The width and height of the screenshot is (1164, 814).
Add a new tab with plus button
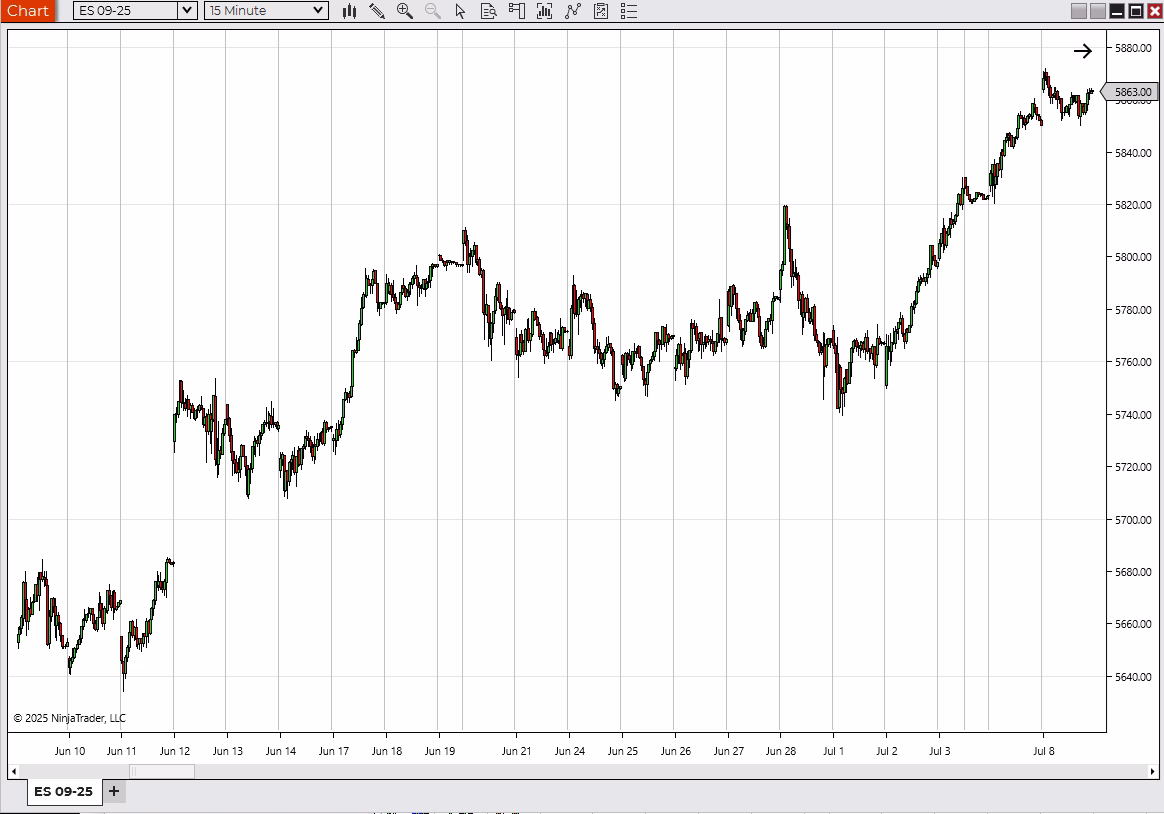114,791
